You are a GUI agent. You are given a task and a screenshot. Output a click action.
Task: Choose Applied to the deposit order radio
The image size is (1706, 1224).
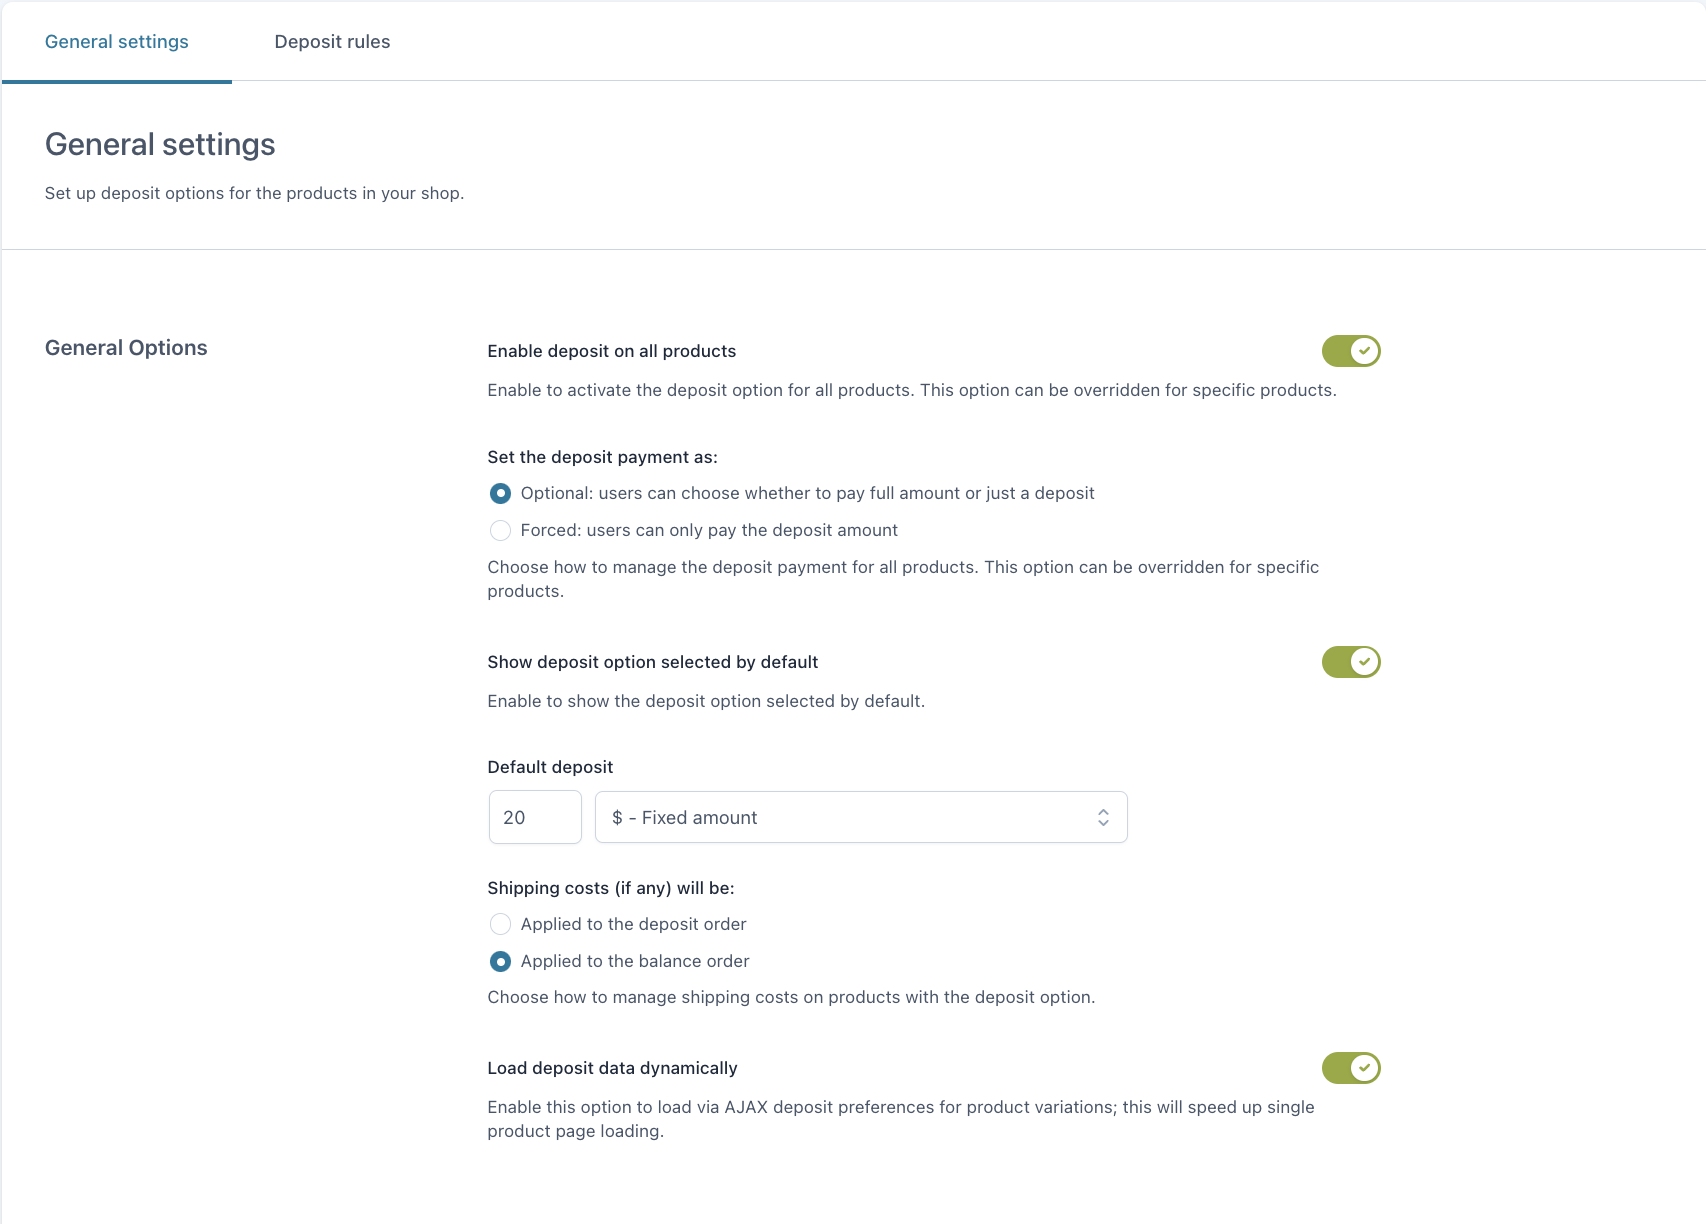point(500,925)
